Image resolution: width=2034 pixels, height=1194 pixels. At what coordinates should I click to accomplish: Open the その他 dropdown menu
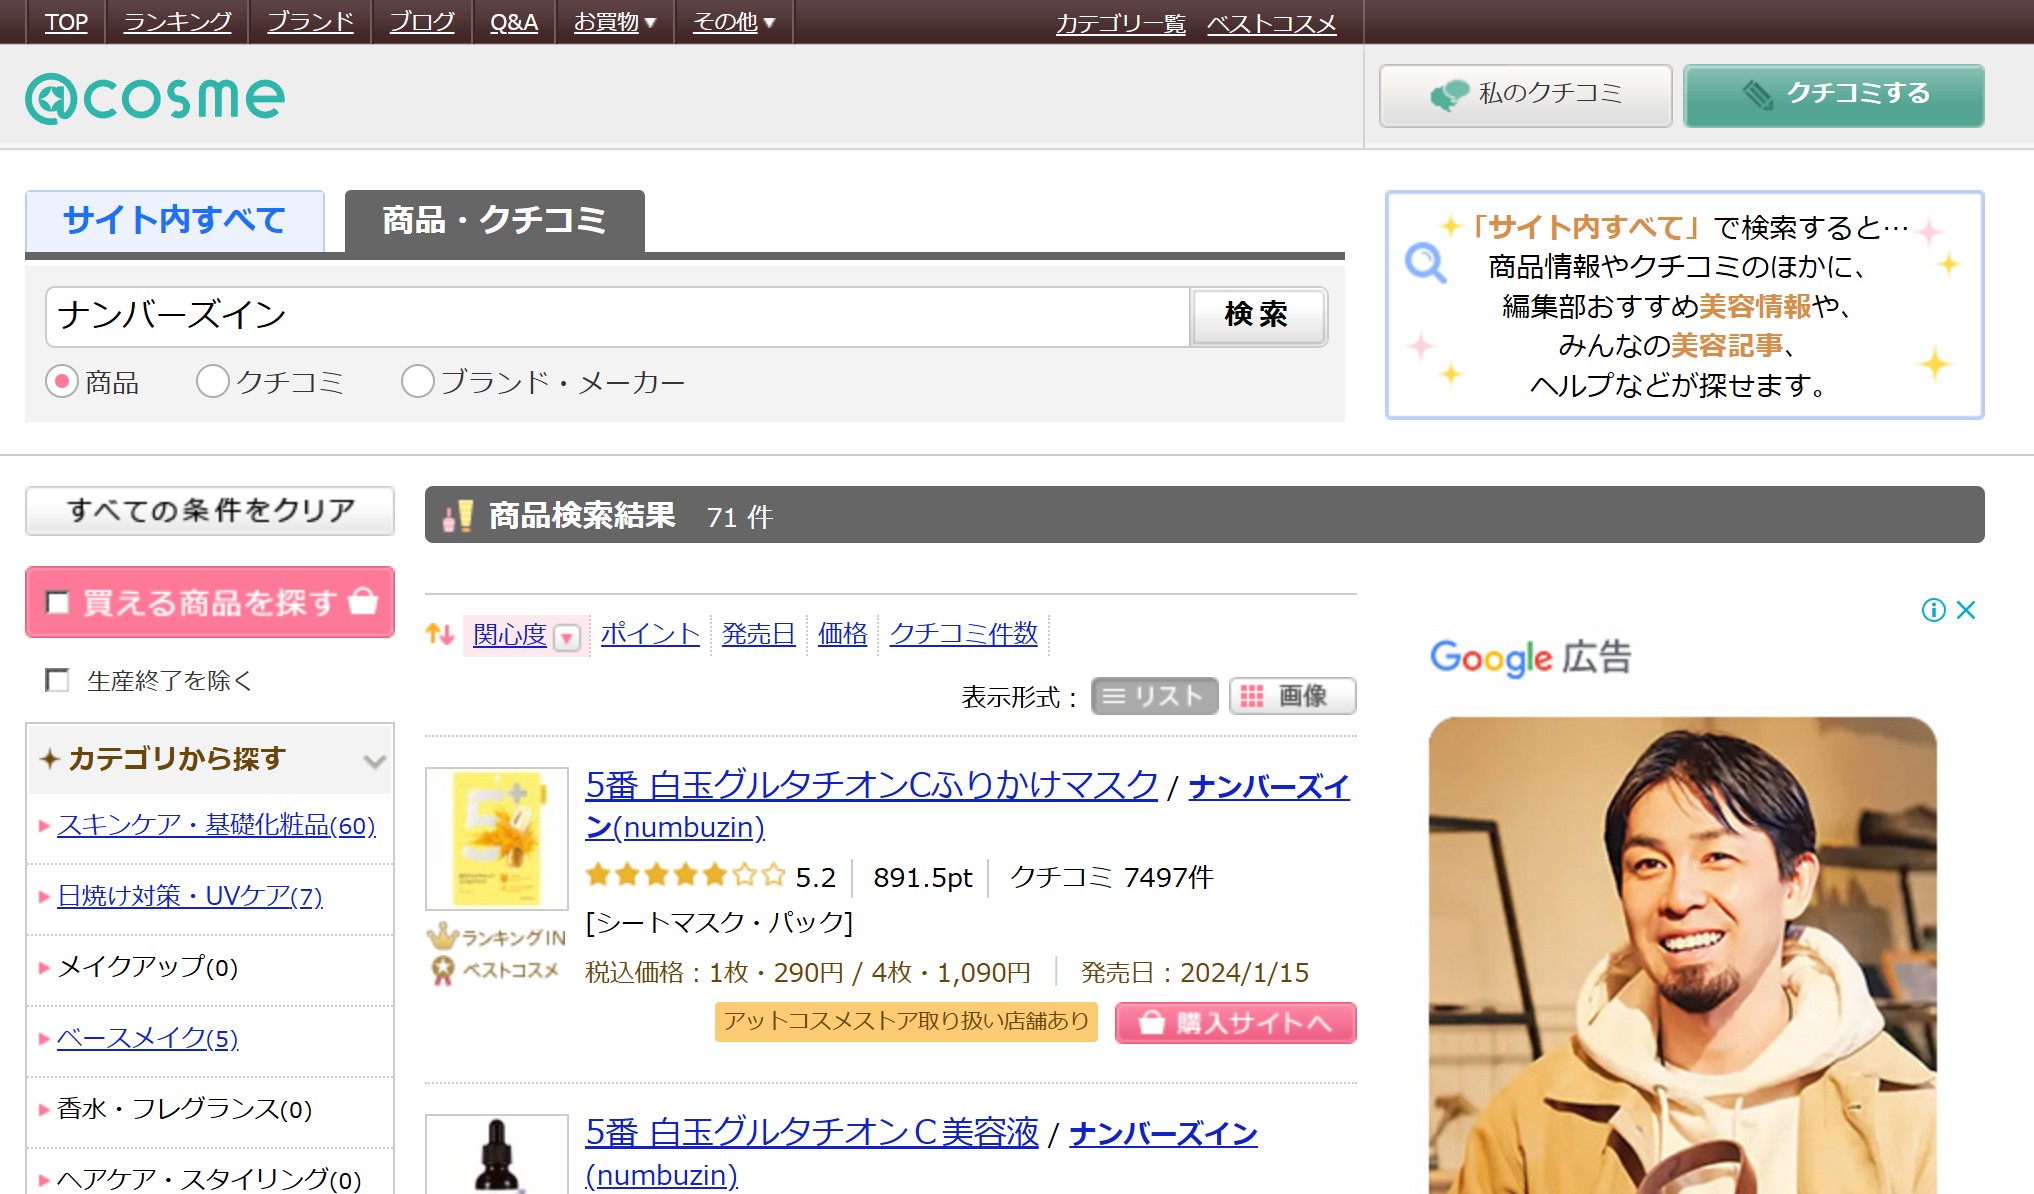click(x=733, y=22)
